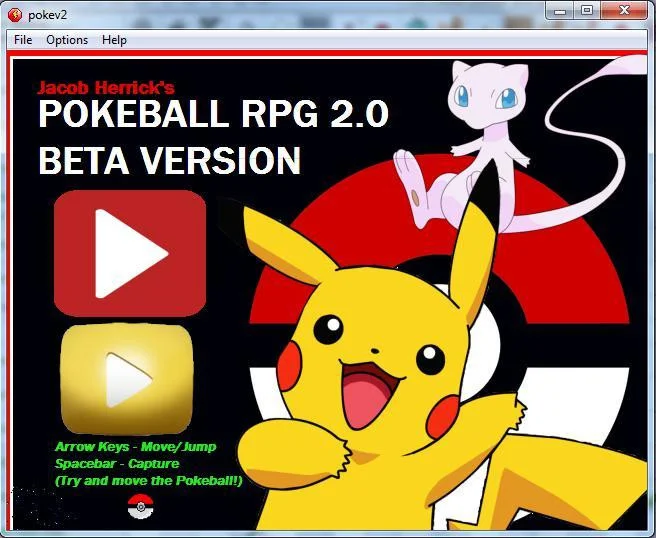Viewport: 656px width, 538px height.
Task: Click the 'Jacob Herrick's' red text
Action: [106, 87]
